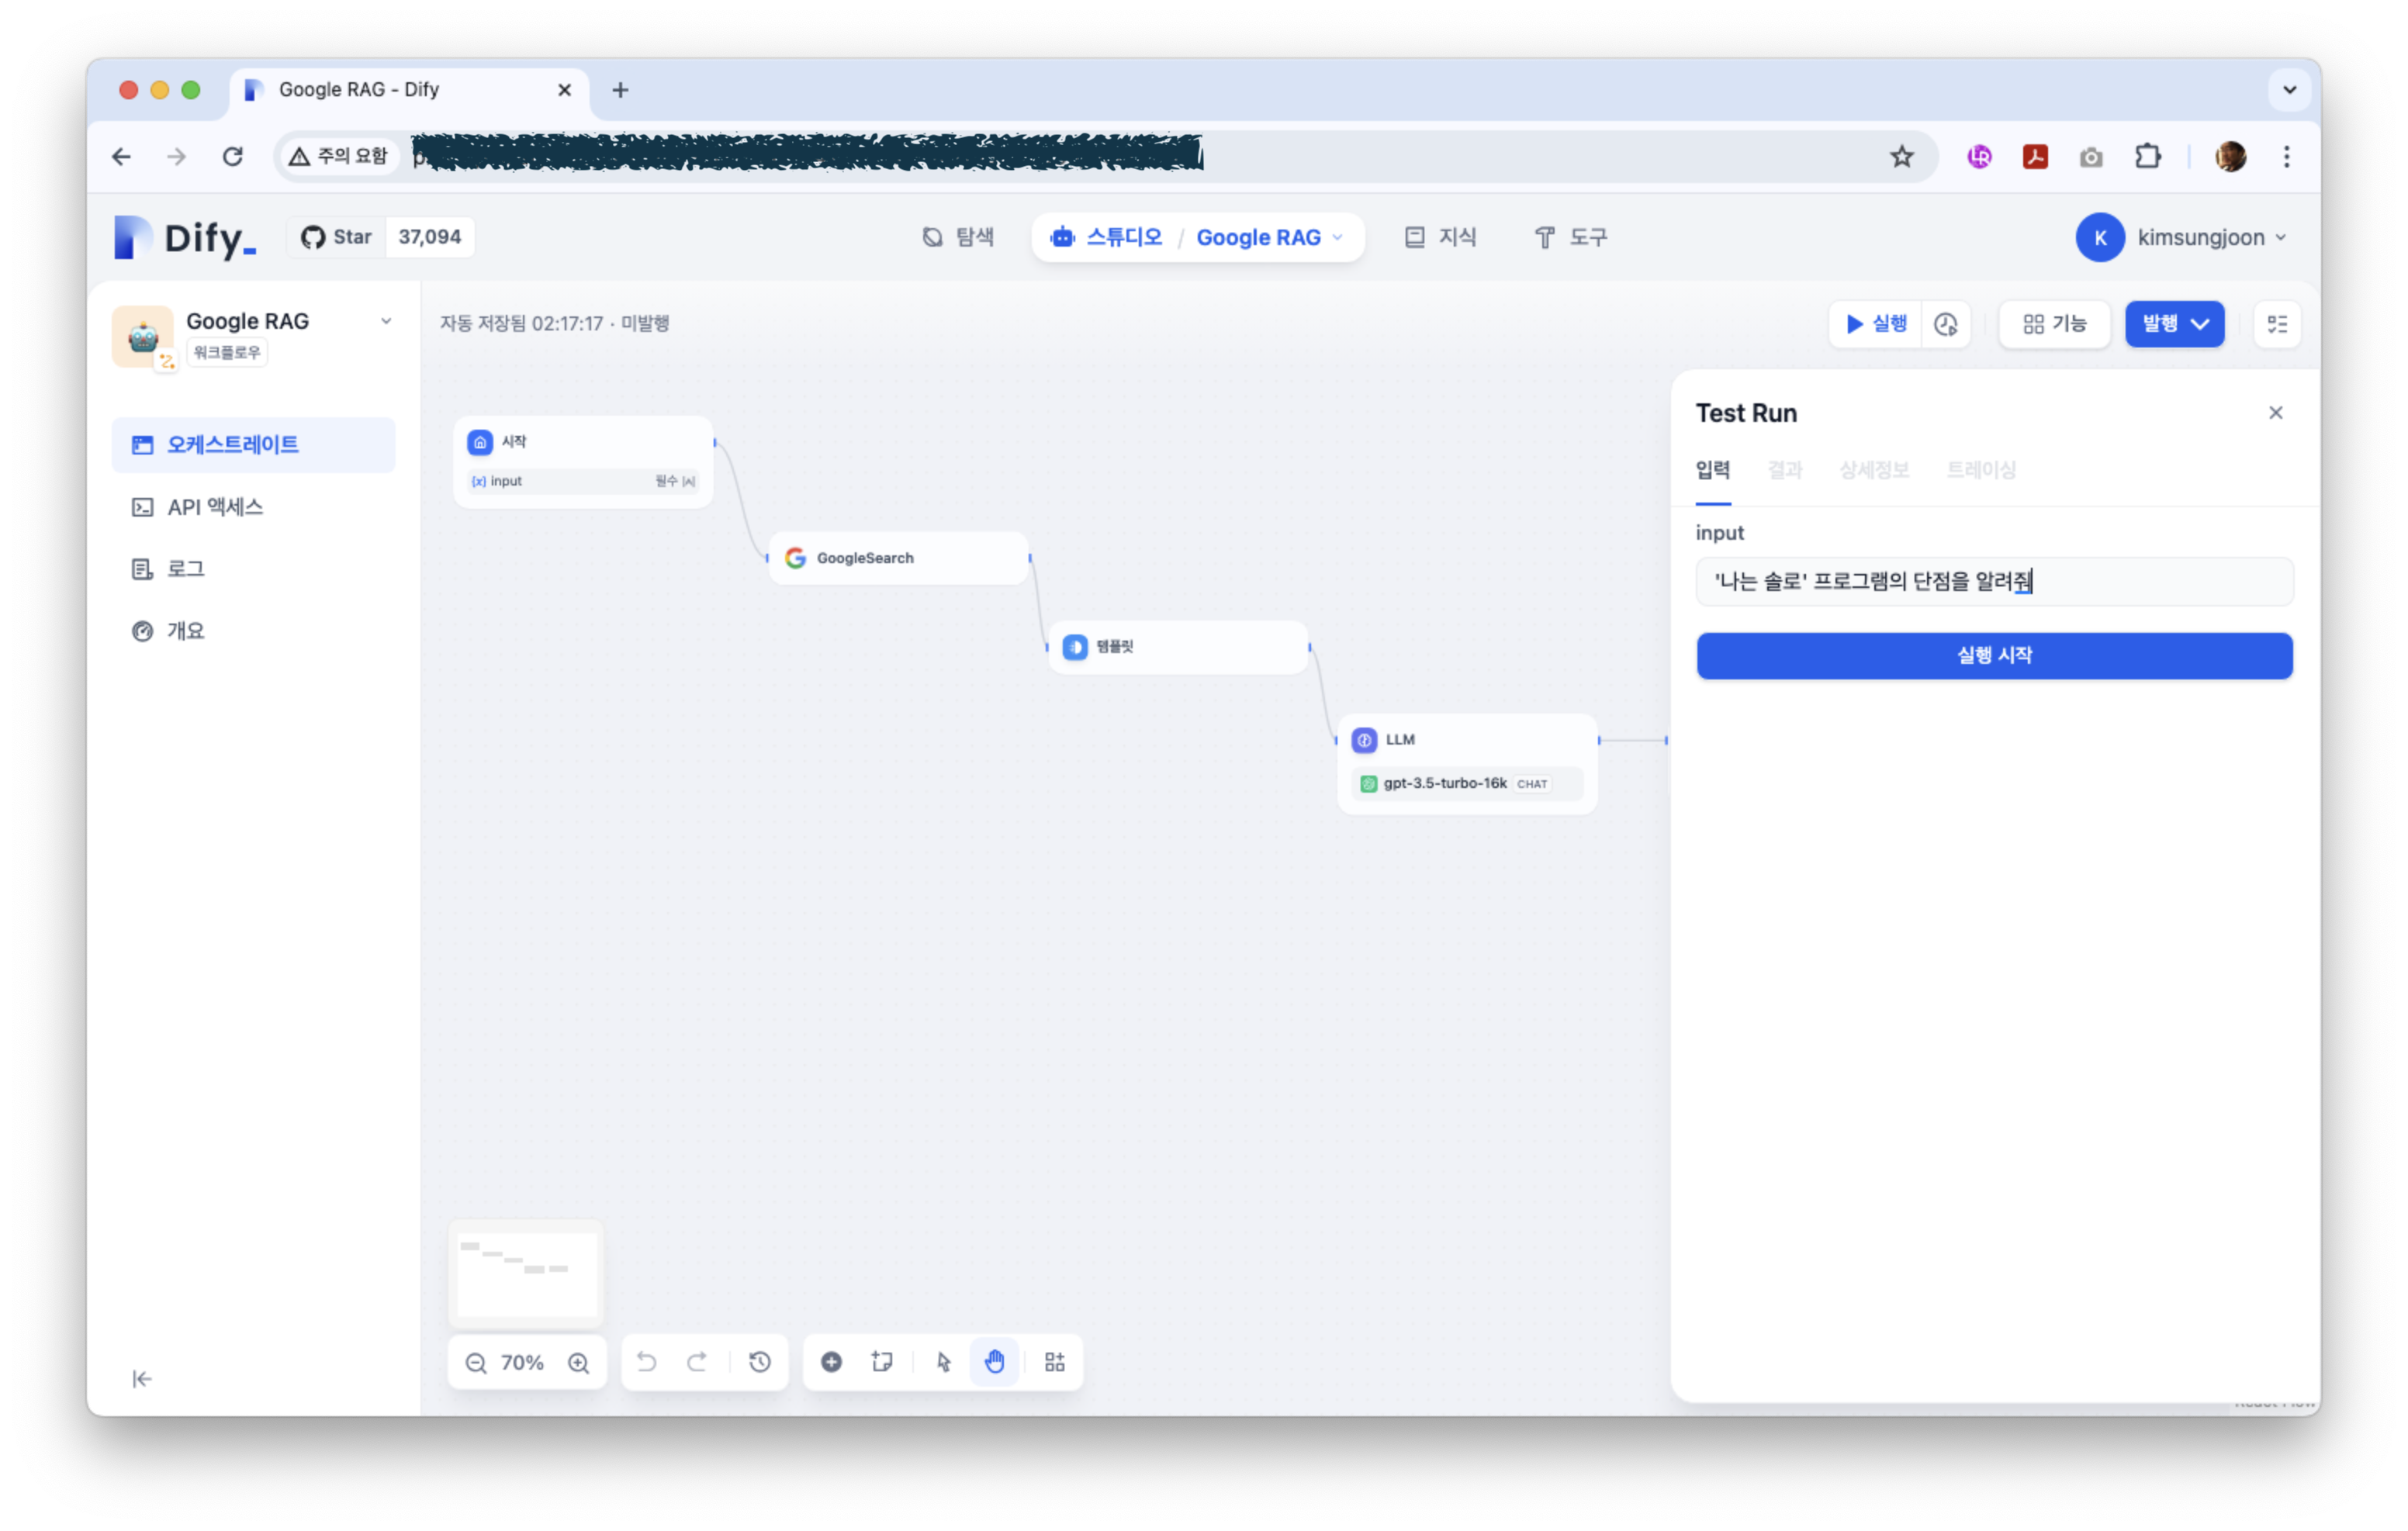
Task: Click the add note icon in the bottom toolbar
Action: (x=882, y=1362)
